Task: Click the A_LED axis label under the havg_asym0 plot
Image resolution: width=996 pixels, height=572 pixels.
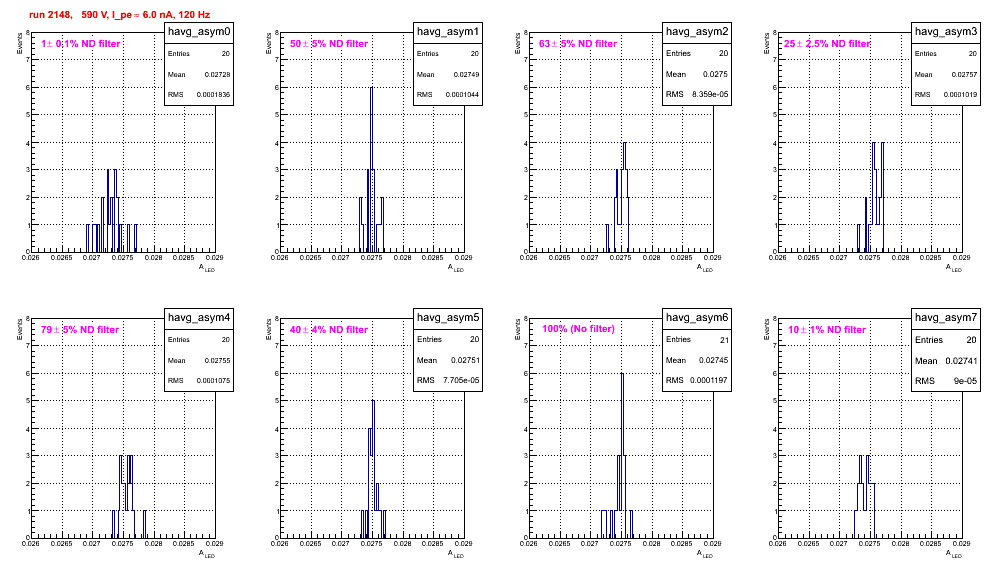Action: (x=208, y=268)
